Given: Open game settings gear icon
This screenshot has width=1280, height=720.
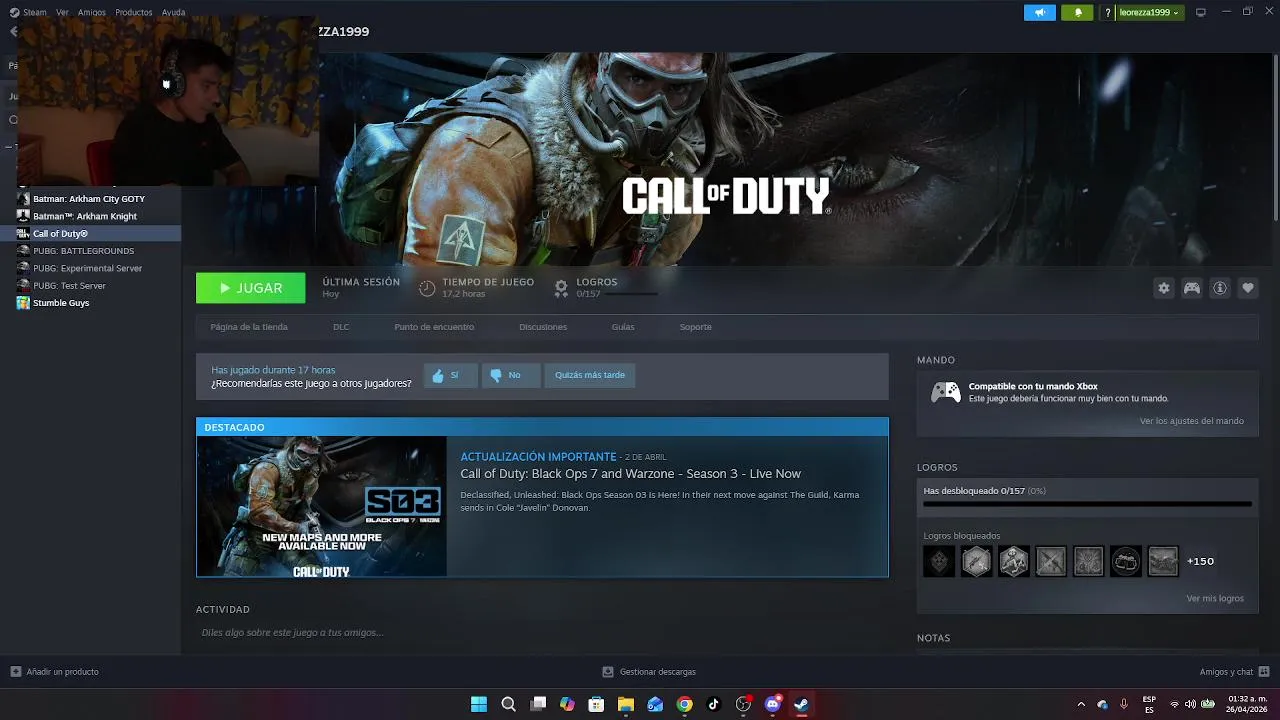Looking at the screenshot, I should coord(1163,288).
